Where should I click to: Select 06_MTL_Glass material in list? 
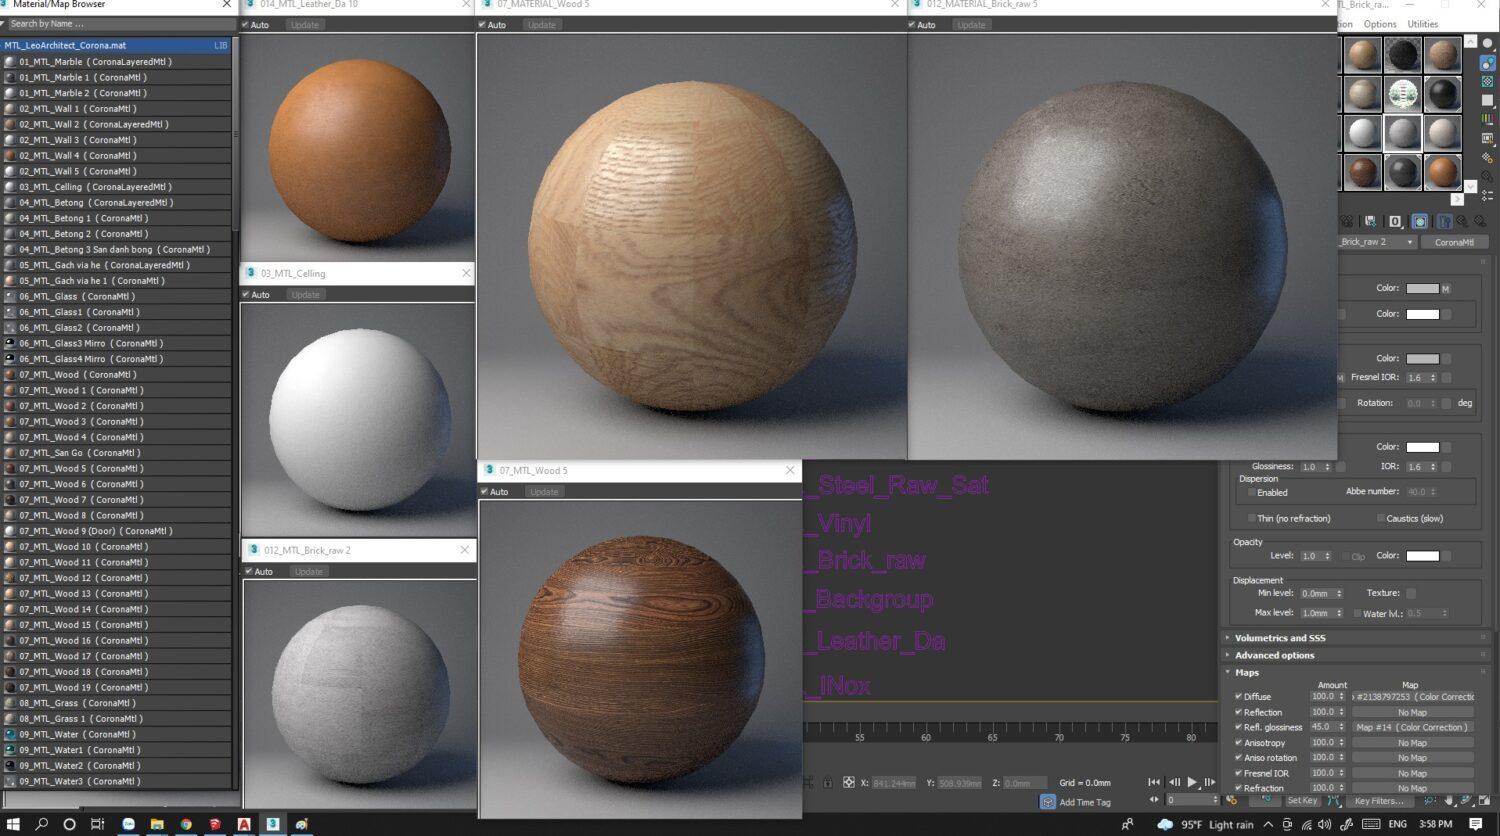(116, 296)
